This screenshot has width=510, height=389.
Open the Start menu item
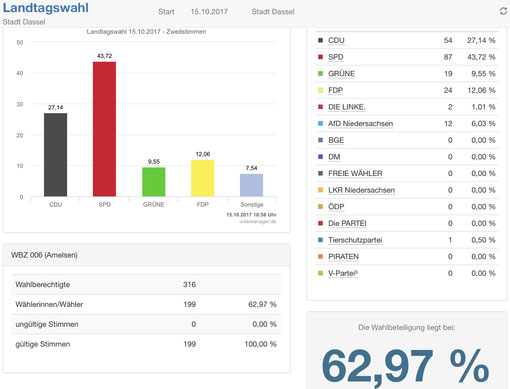[x=166, y=12]
